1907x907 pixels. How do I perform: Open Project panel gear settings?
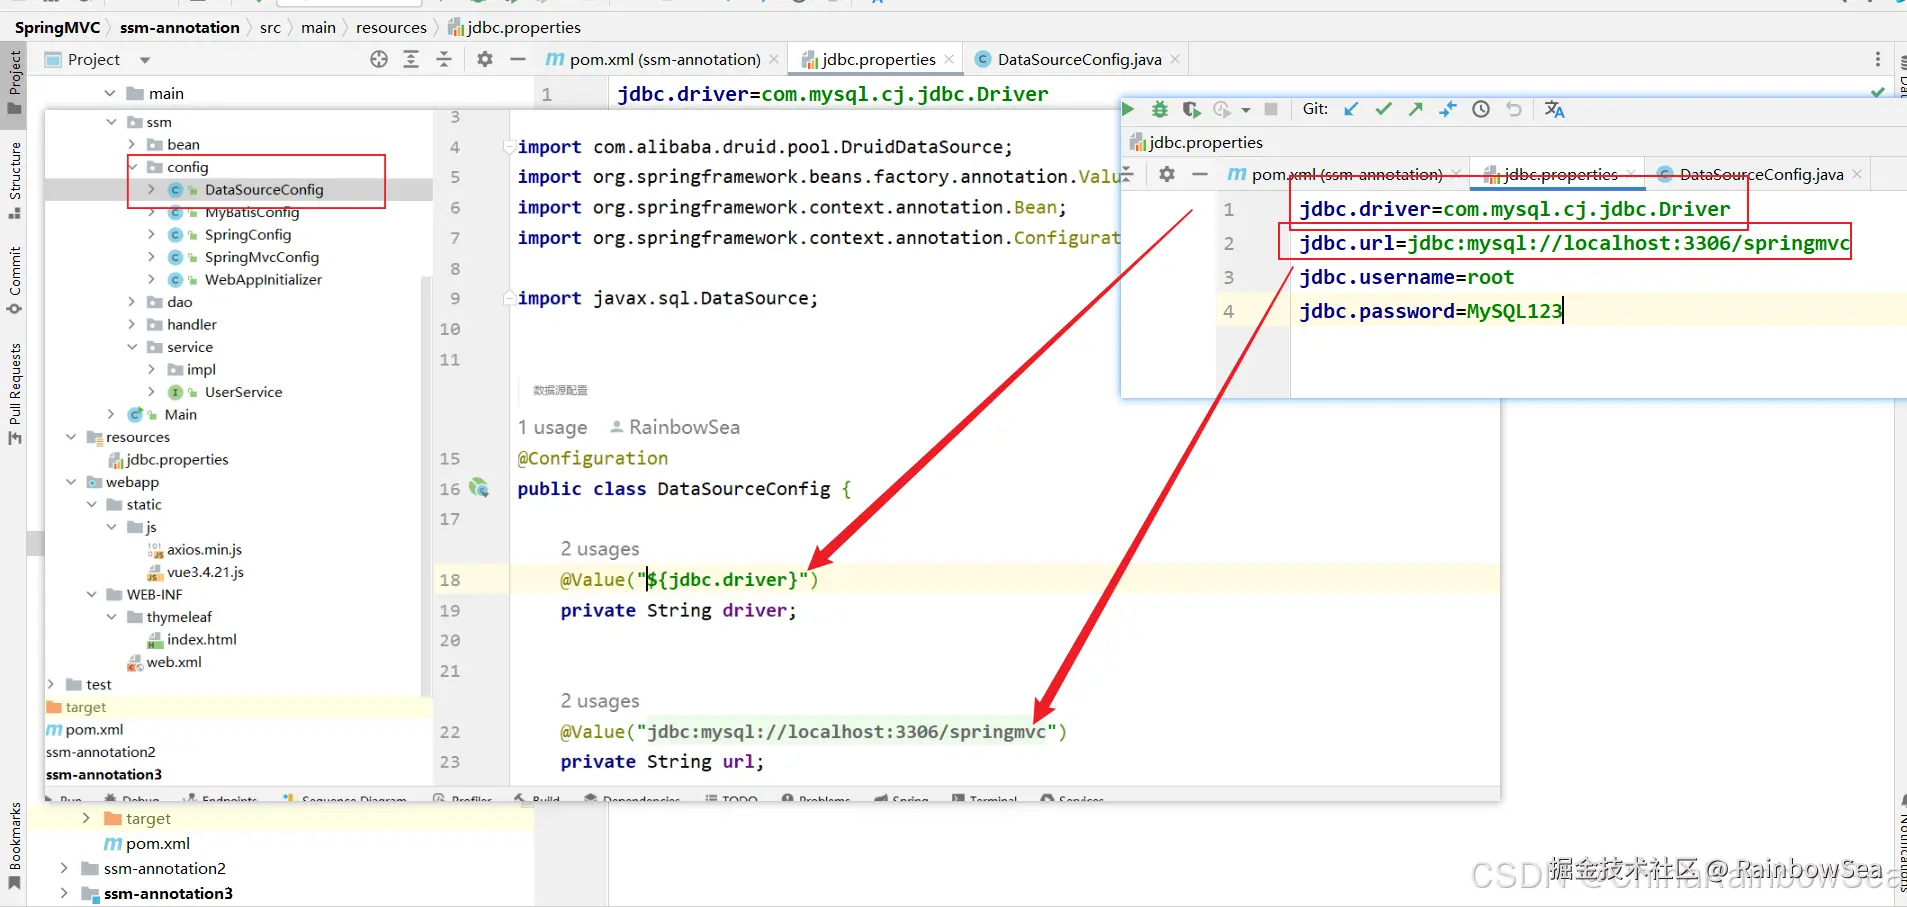[x=485, y=60]
